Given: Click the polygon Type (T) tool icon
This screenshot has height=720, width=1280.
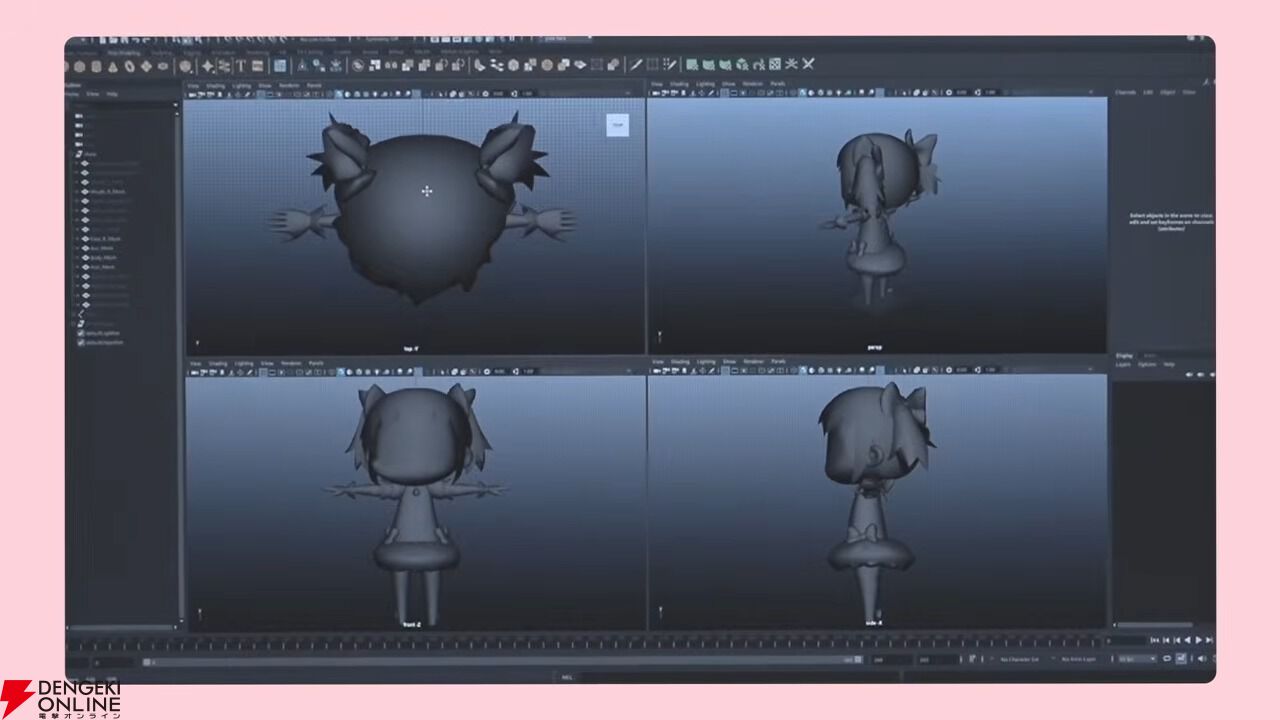Looking at the screenshot, I should (241, 66).
